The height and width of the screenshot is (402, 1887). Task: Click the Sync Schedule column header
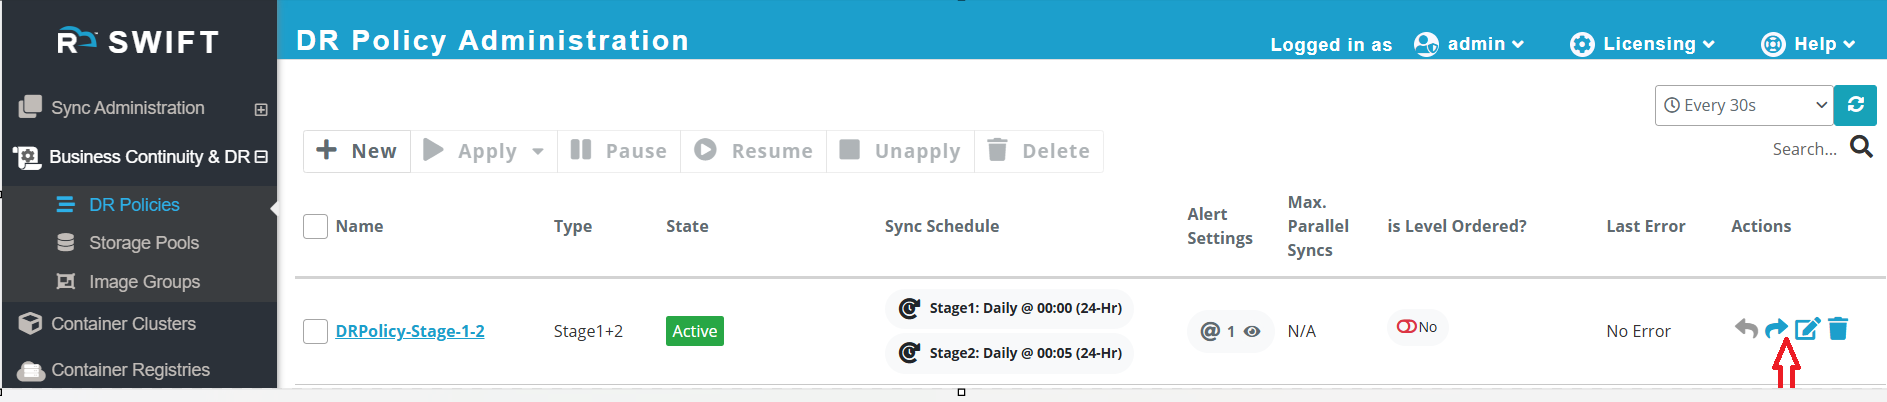pos(942,226)
